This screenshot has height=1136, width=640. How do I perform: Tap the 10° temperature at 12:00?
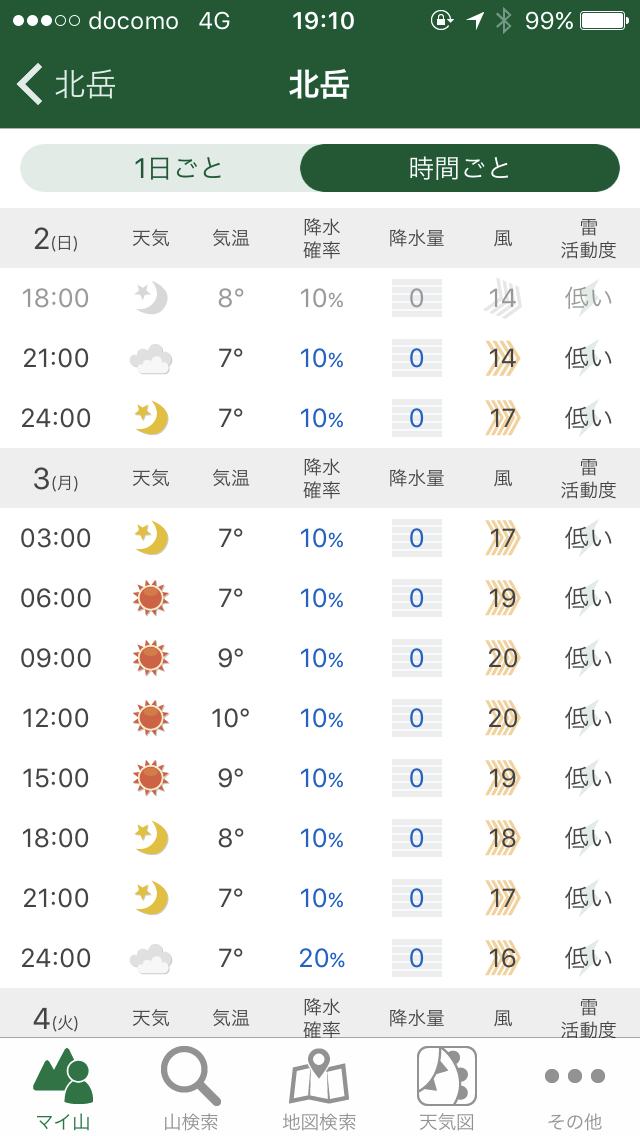[230, 718]
